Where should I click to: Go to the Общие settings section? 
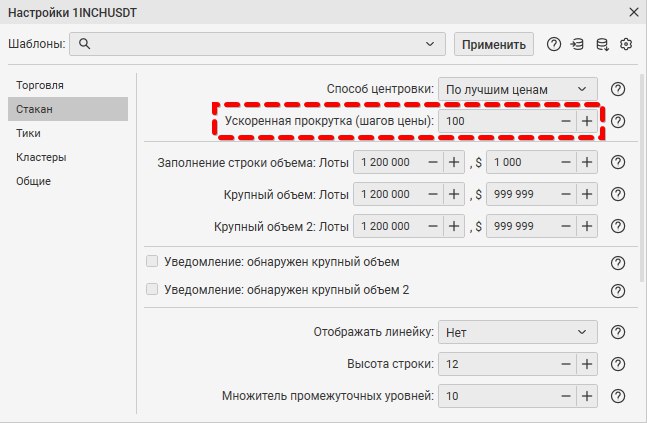pyautogui.click(x=33, y=181)
